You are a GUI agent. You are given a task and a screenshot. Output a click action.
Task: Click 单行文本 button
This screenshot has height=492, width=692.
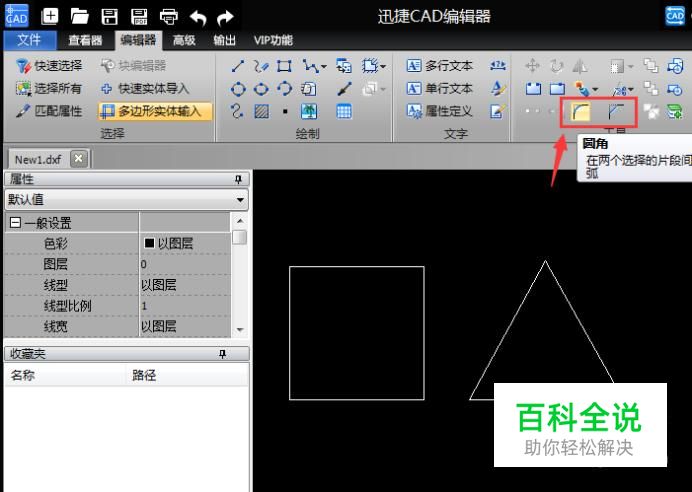coord(439,89)
